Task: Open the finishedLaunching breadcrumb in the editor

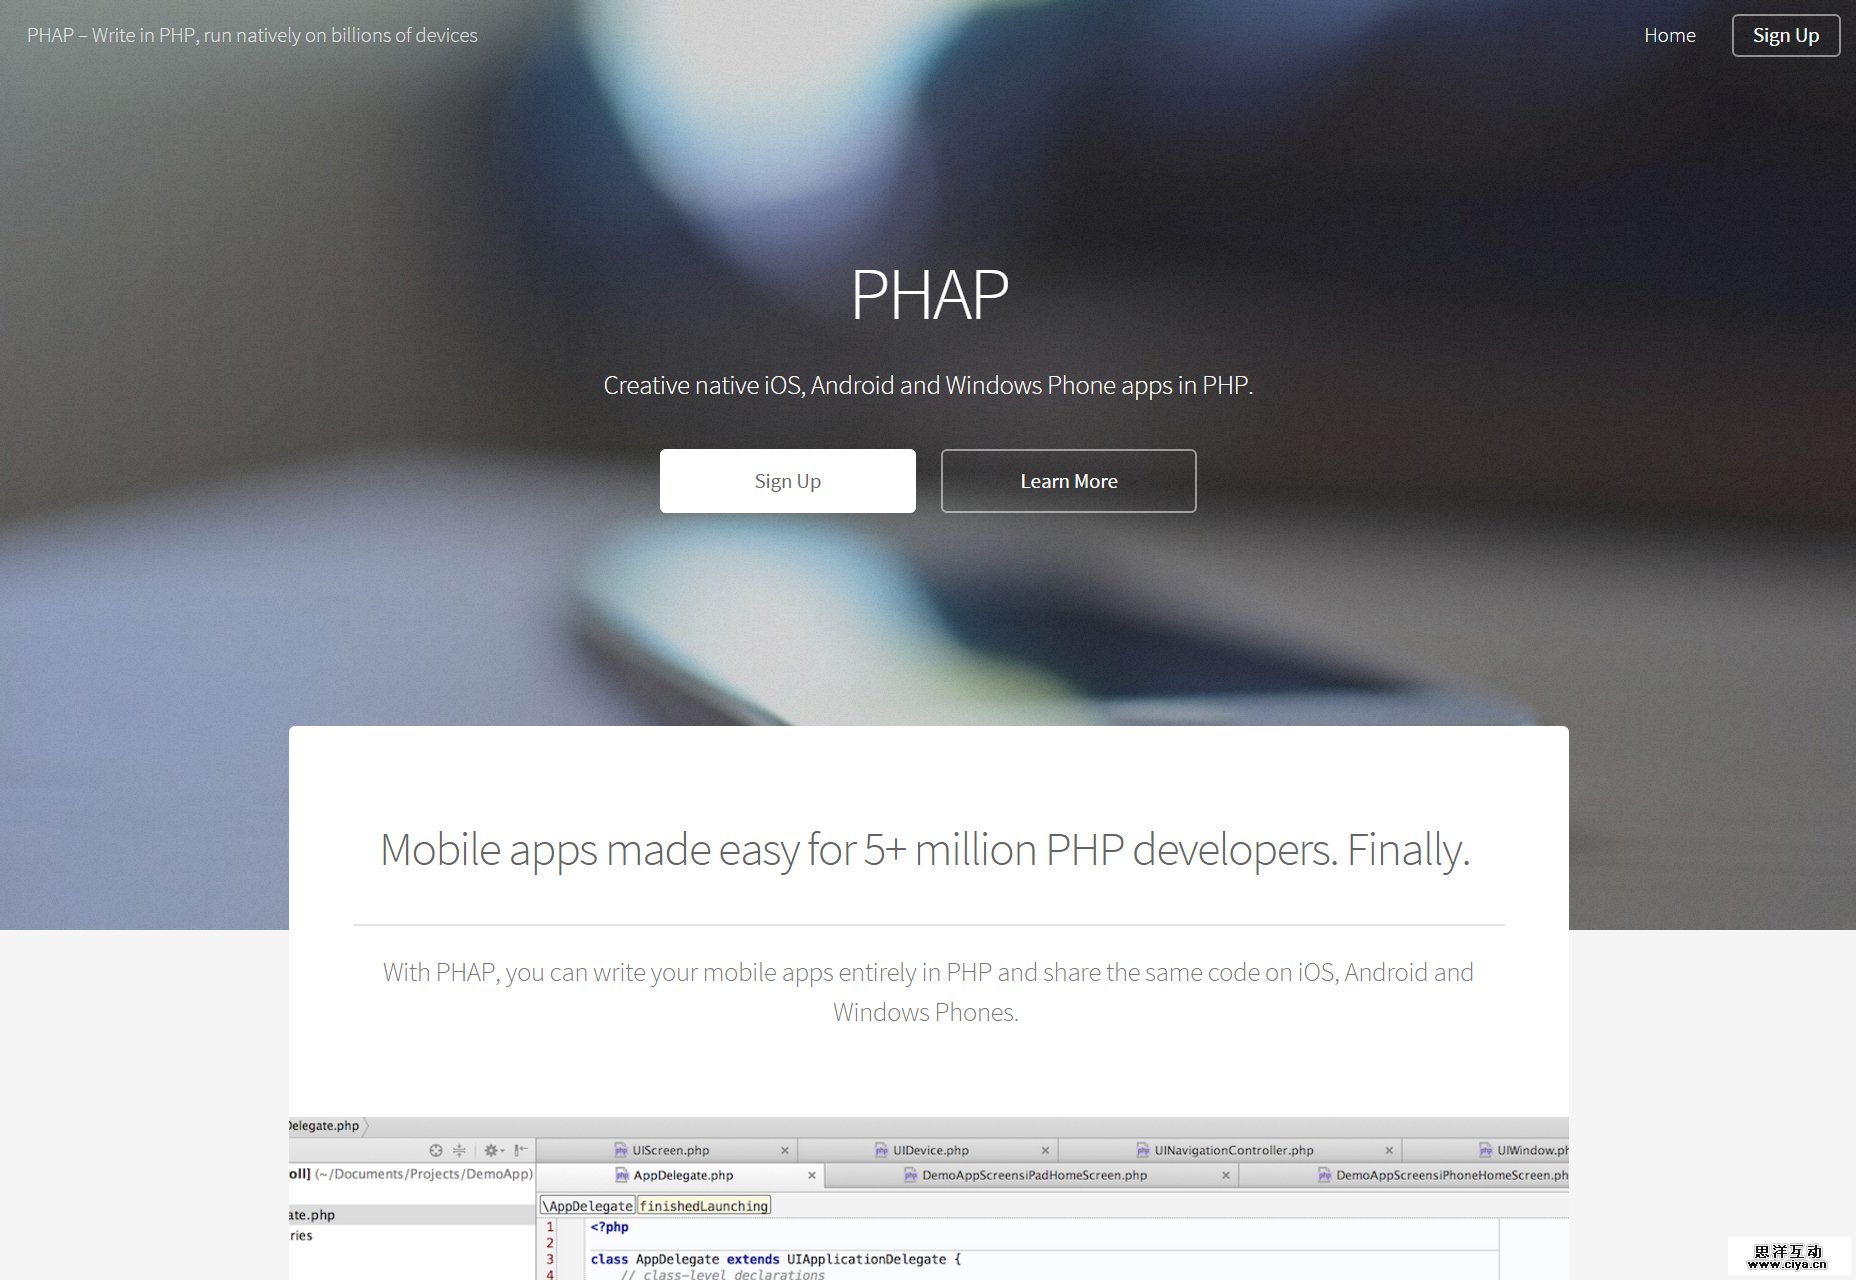Action: (704, 1204)
